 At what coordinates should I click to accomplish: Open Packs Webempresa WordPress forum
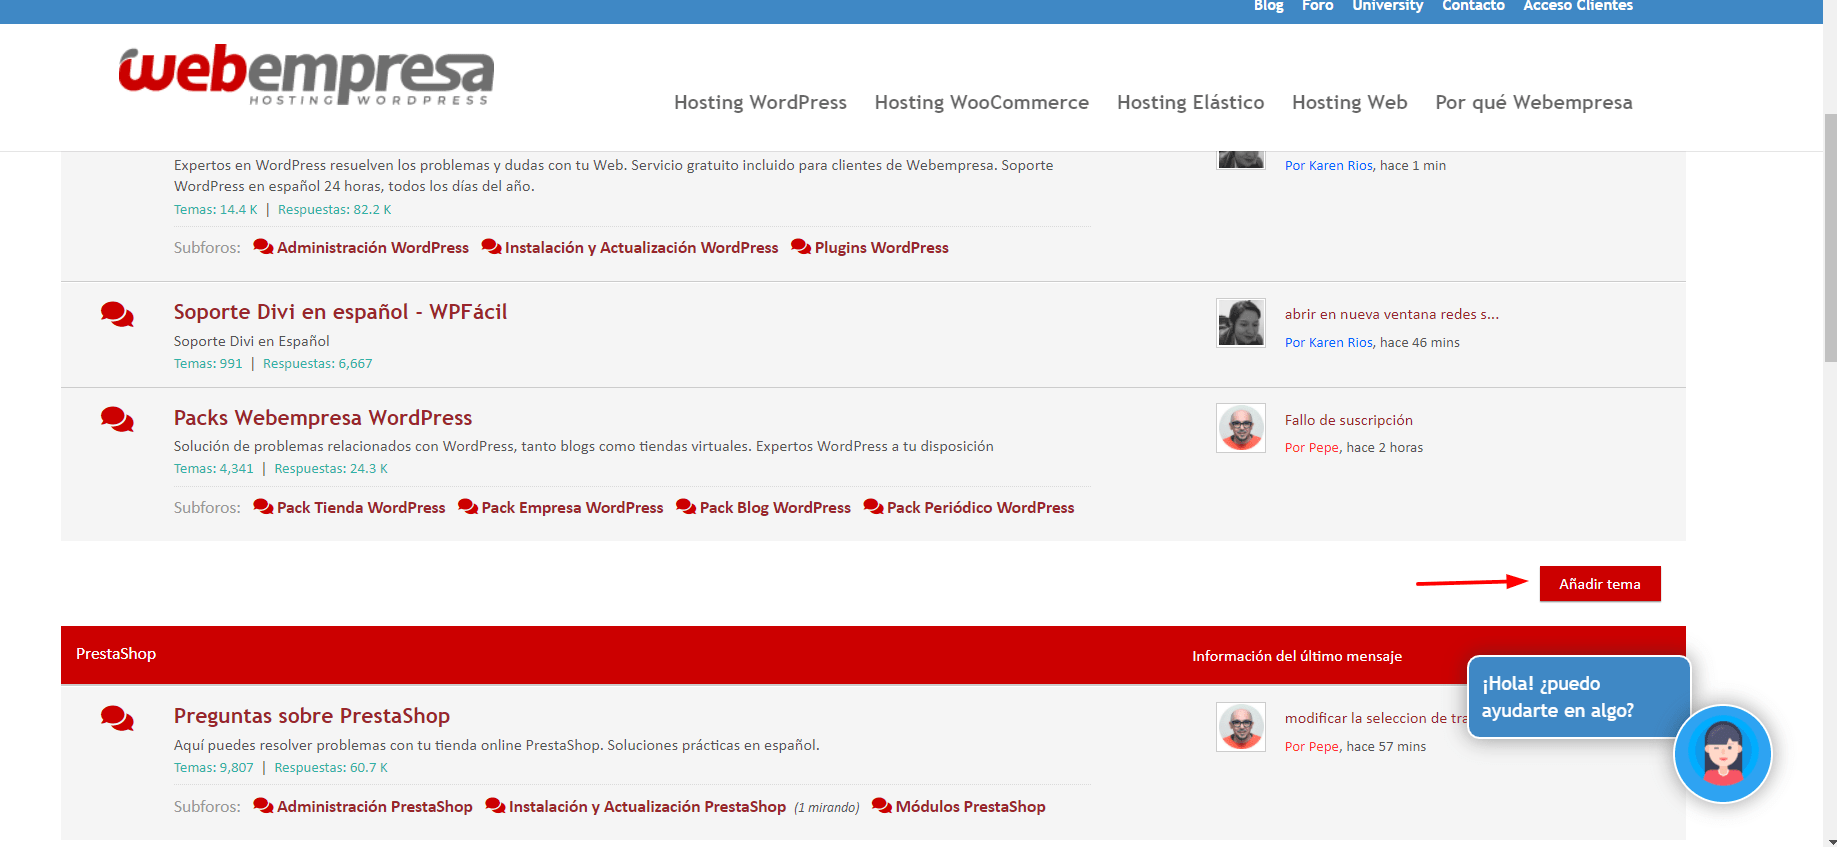click(x=323, y=418)
